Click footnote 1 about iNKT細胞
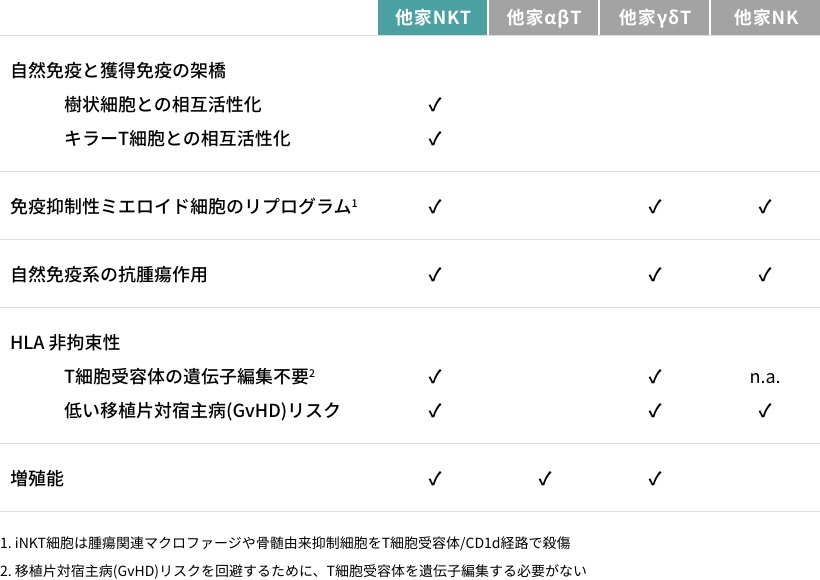This screenshot has width=820, height=580. click(285, 543)
